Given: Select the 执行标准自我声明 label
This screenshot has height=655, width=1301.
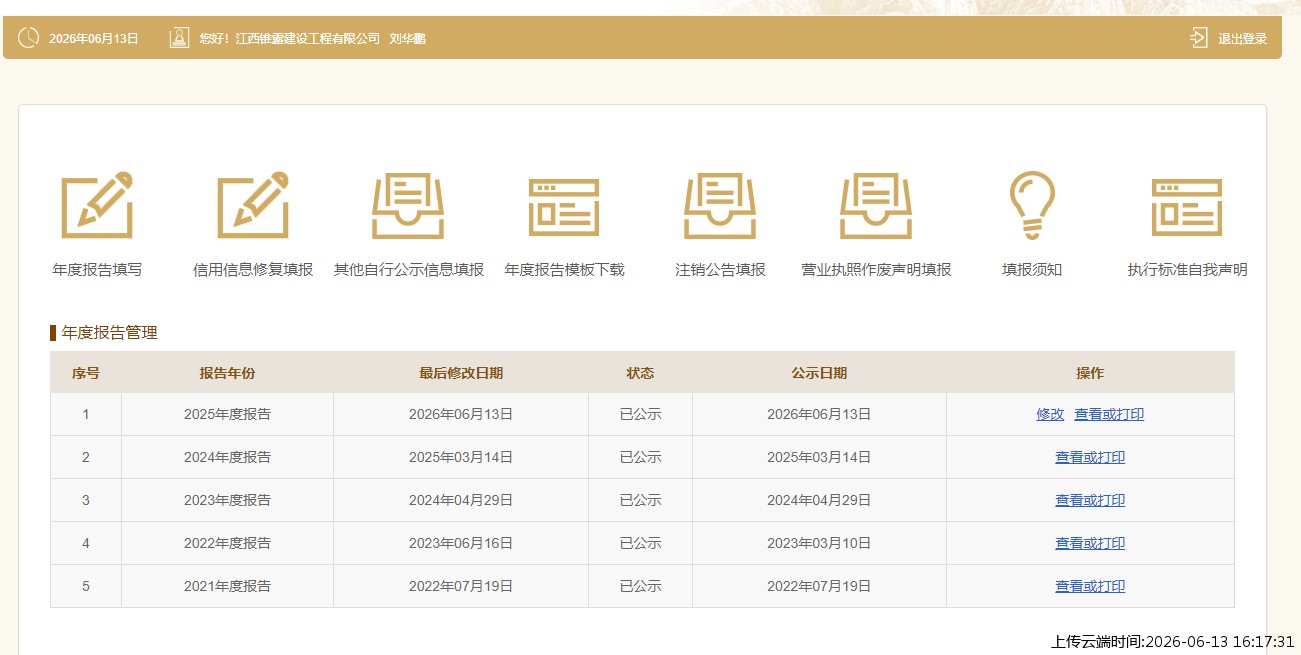Looking at the screenshot, I should [x=1187, y=270].
